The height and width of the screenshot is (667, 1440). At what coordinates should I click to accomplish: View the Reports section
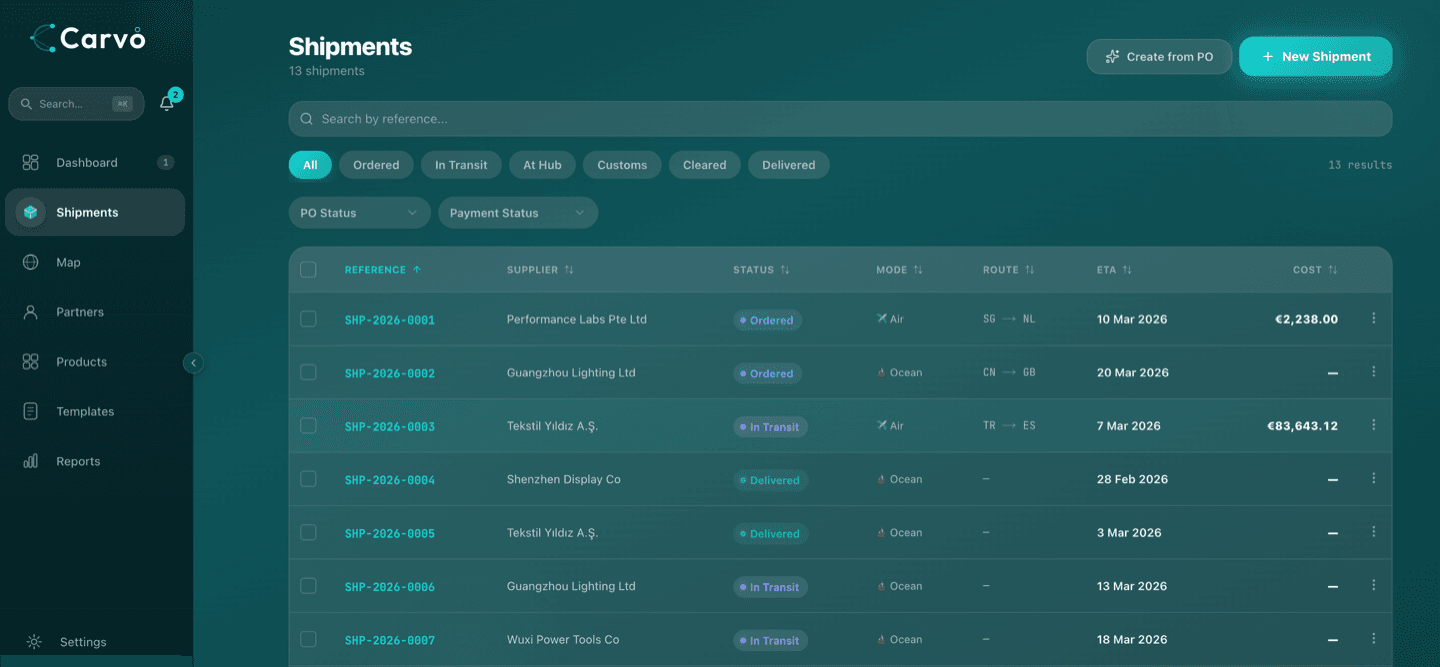[x=79, y=461]
